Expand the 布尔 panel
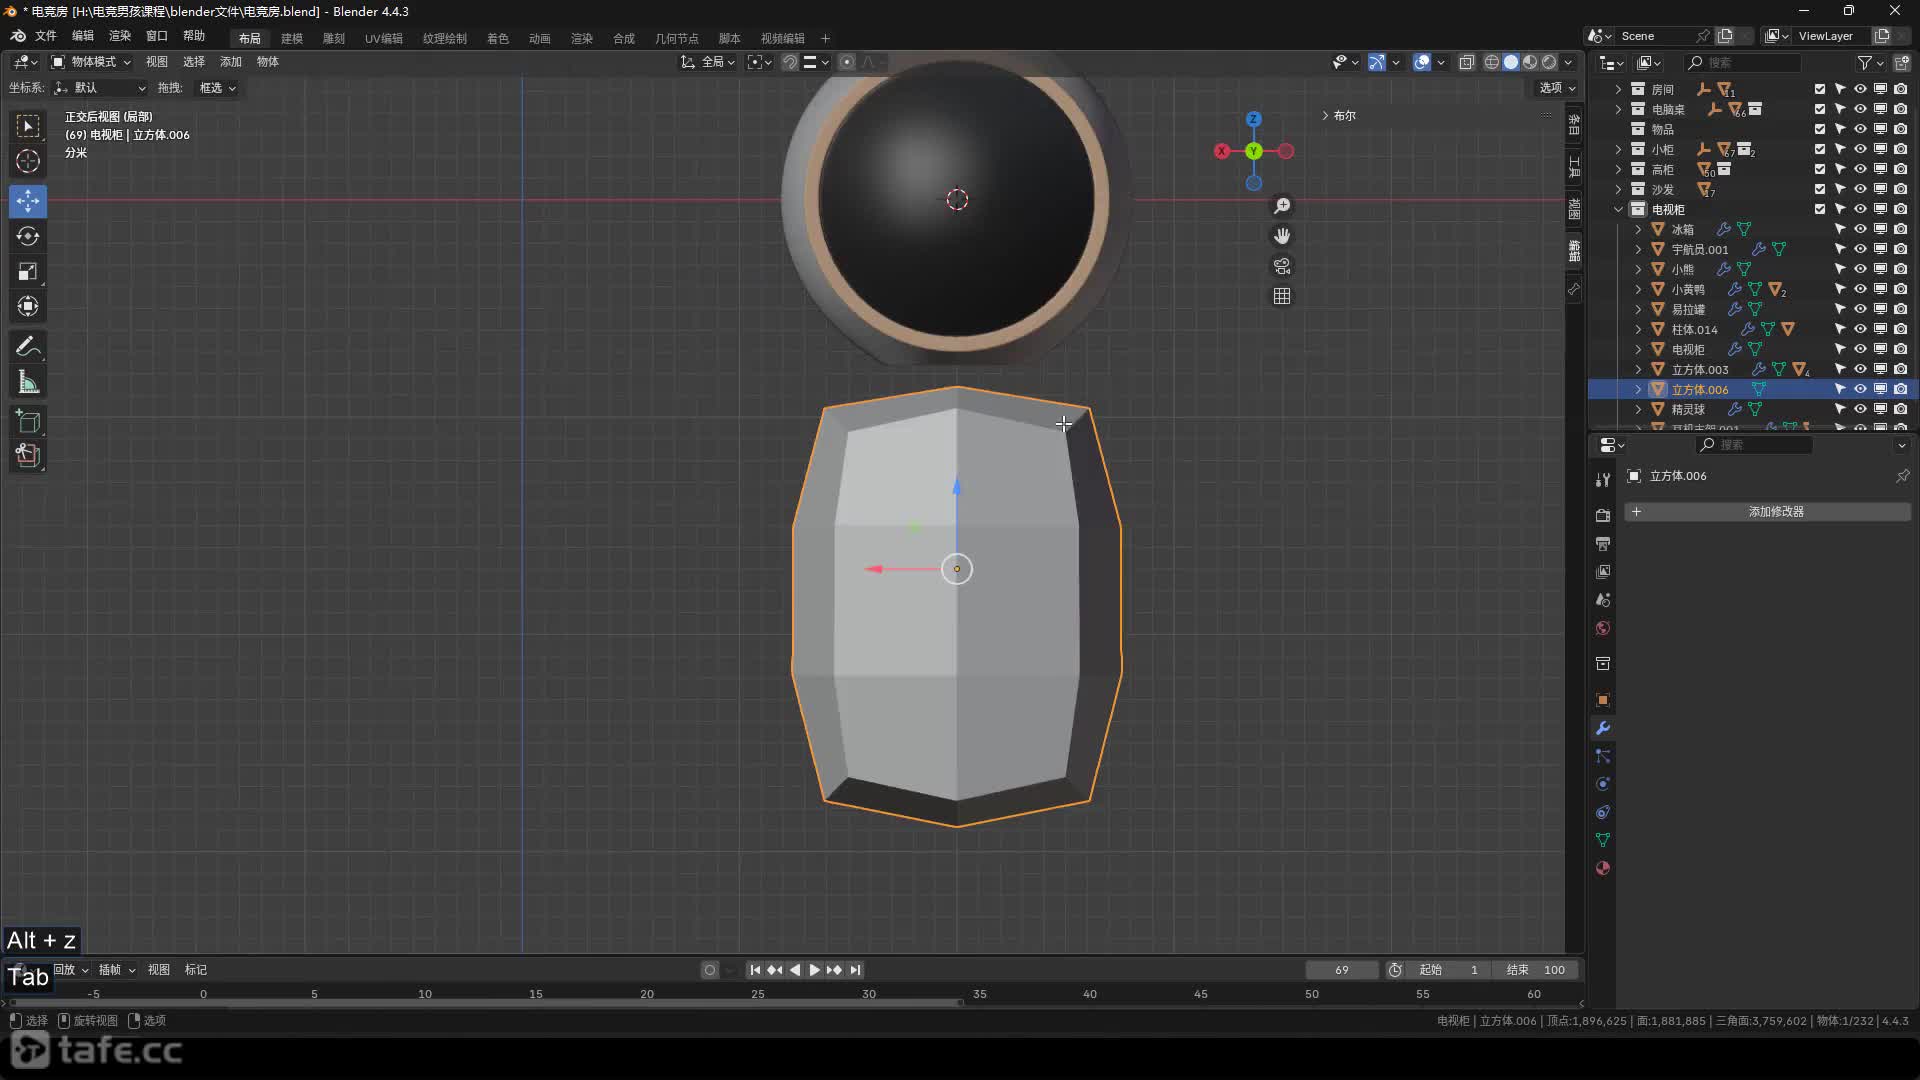 pyautogui.click(x=1338, y=116)
